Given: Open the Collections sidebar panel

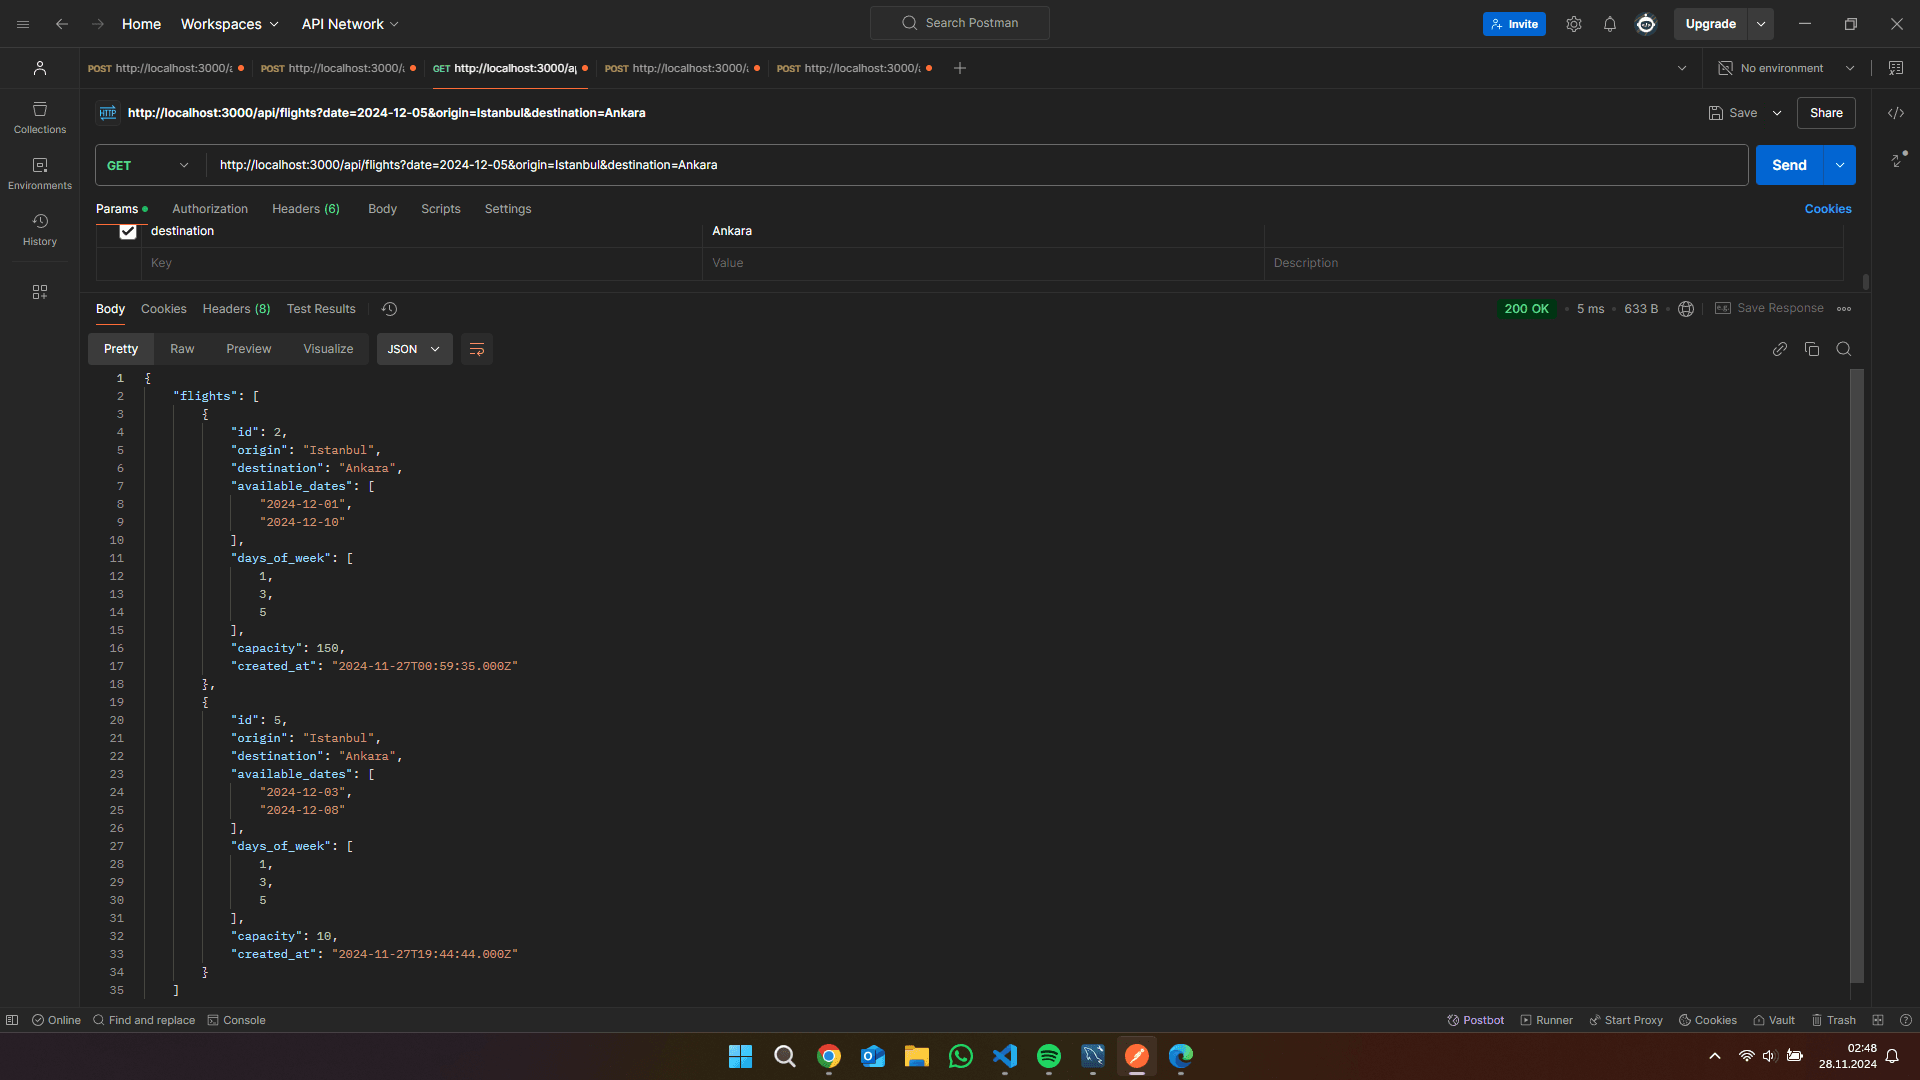Looking at the screenshot, I should pyautogui.click(x=40, y=117).
